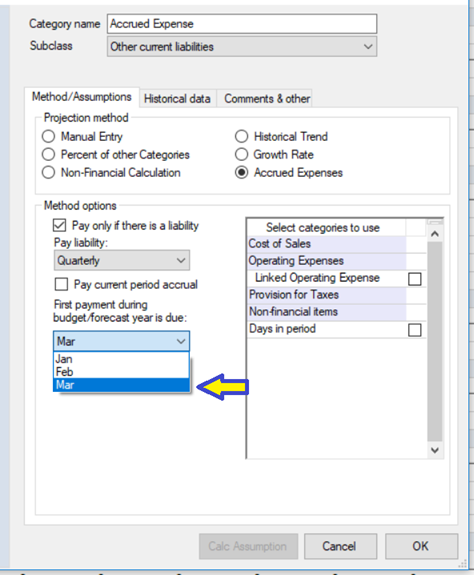This screenshot has height=575, width=474.
Task: Expand the Pay liability Quarterly dropdown
Action: [x=122, y=260]
